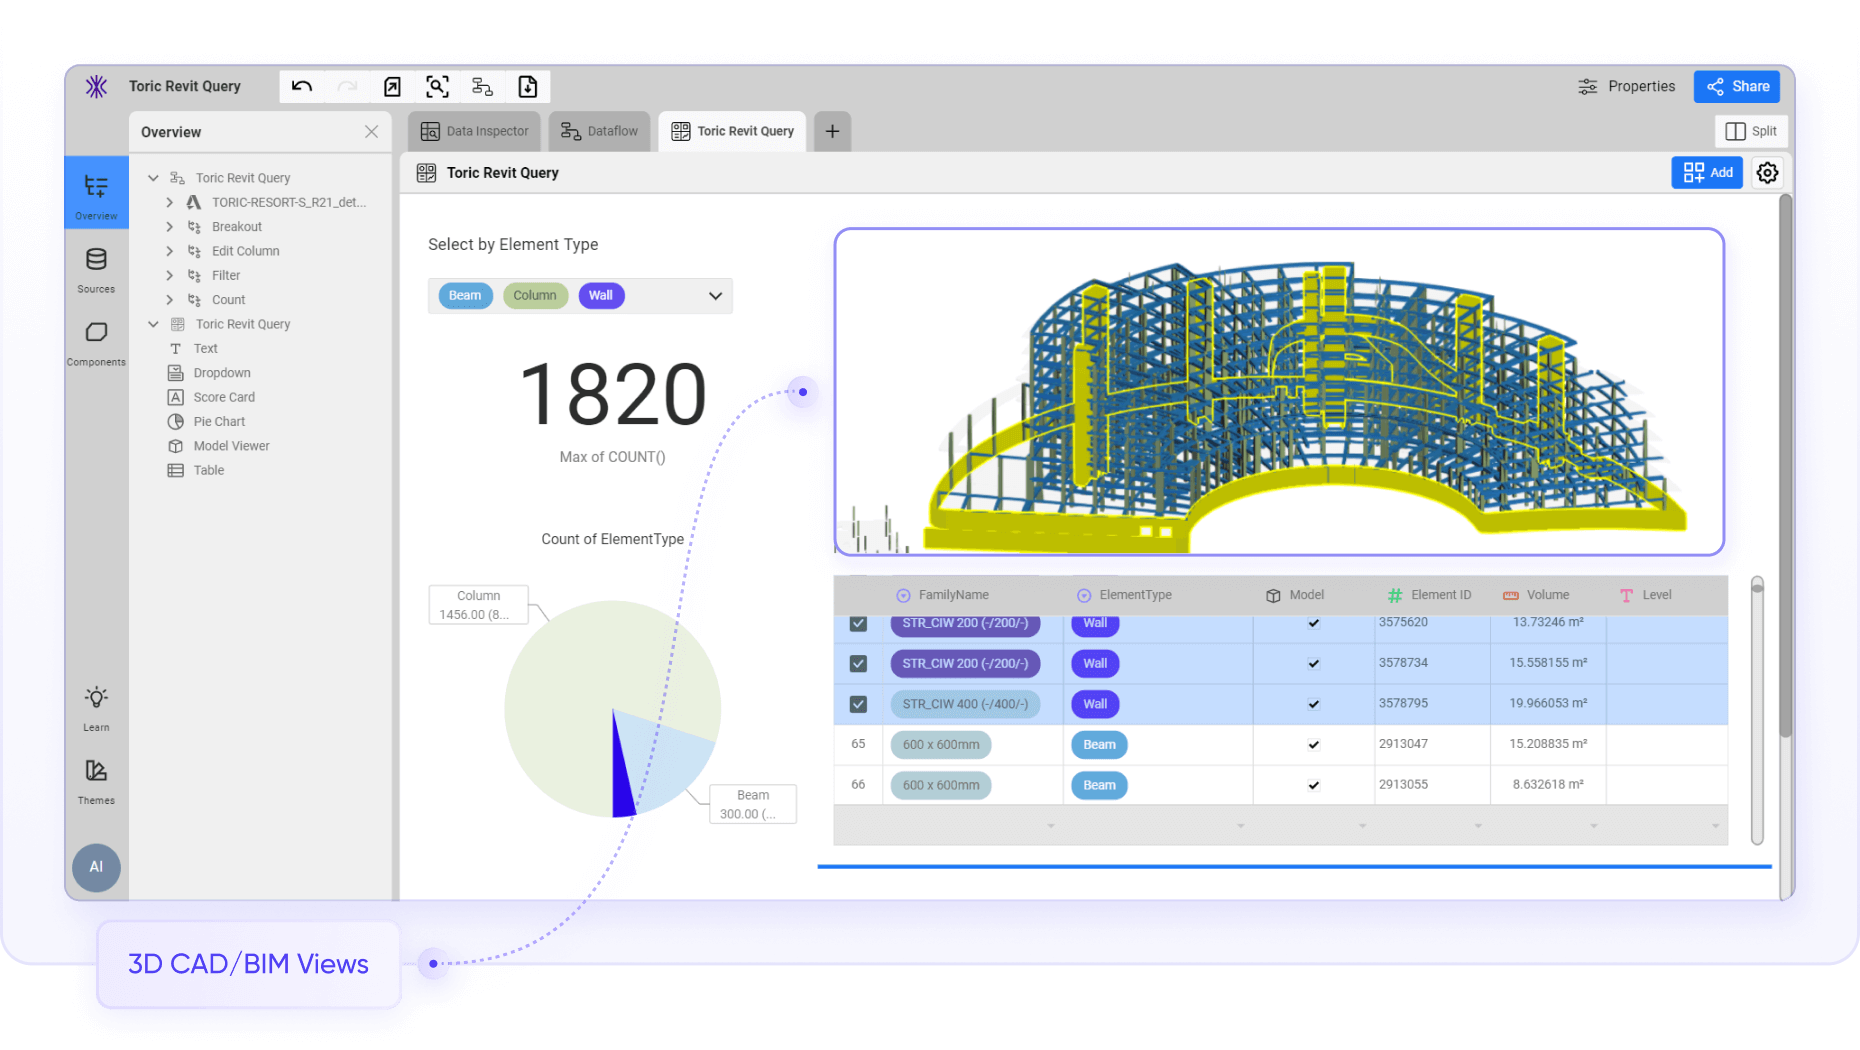Check the row checkbox for Element ID 2913047
Screen dimensions: 1860x1050
click(x=857, y=744)
